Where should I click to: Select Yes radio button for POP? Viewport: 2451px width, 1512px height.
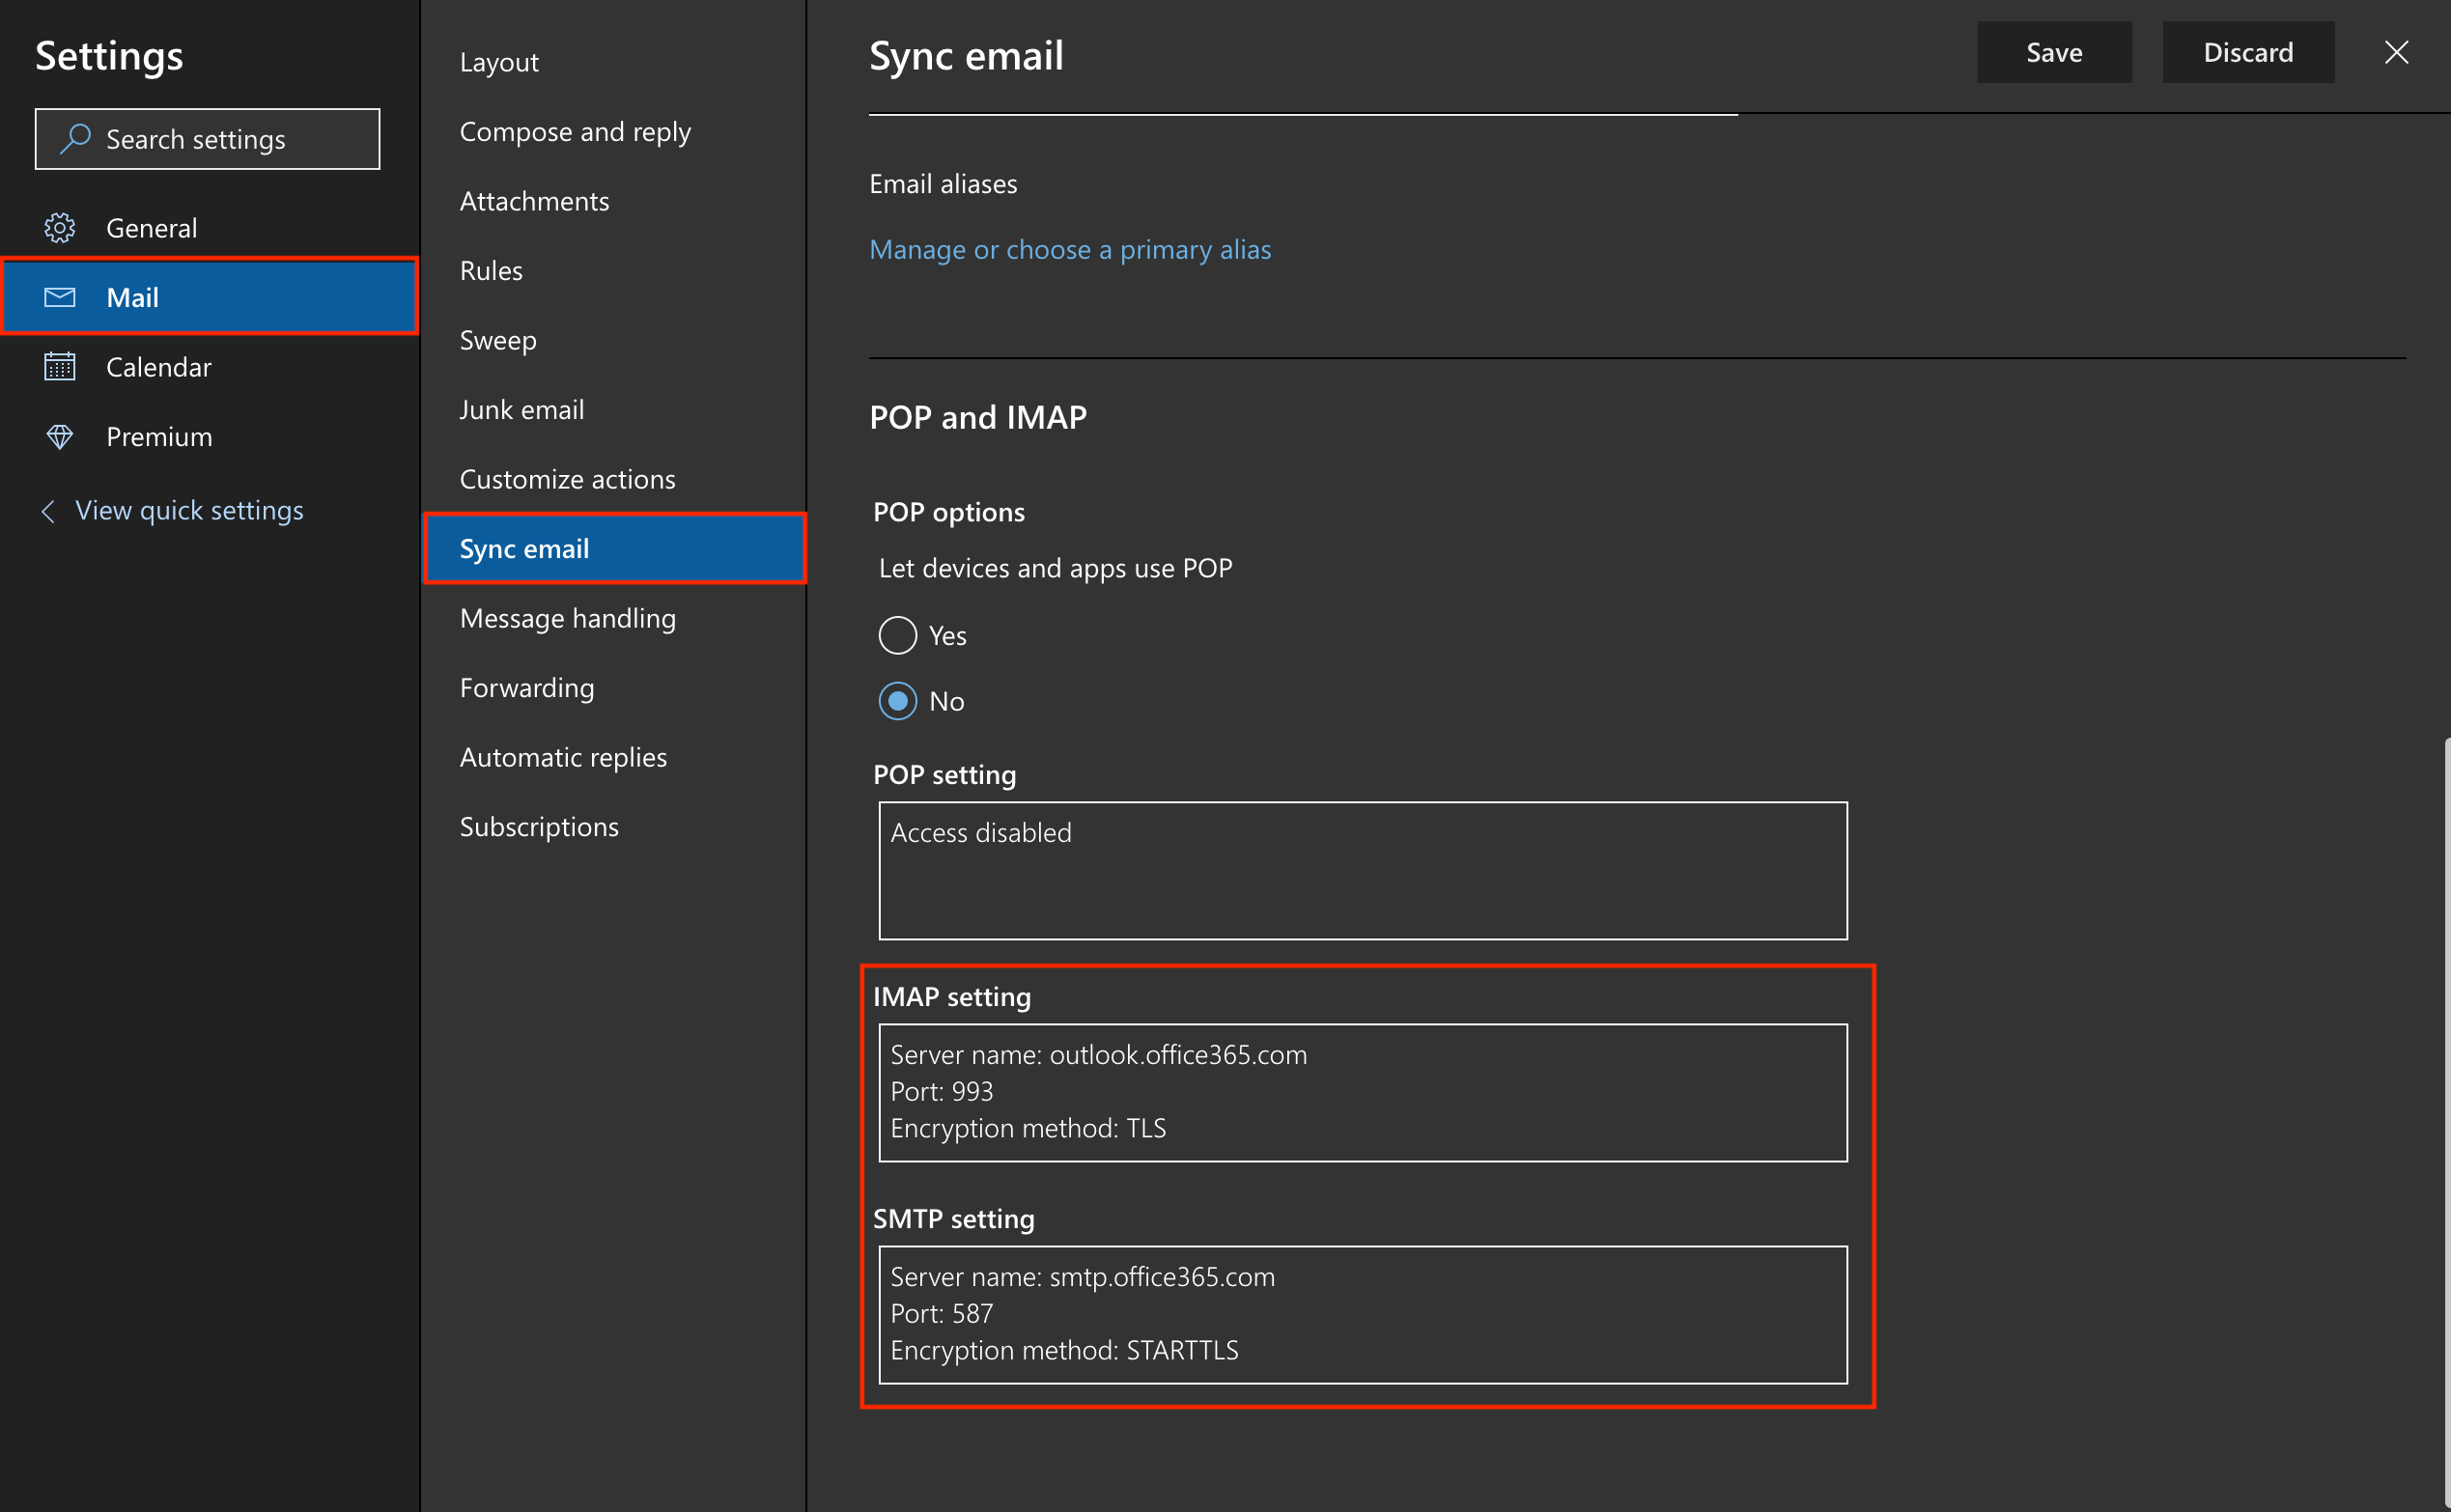(896, 635)
